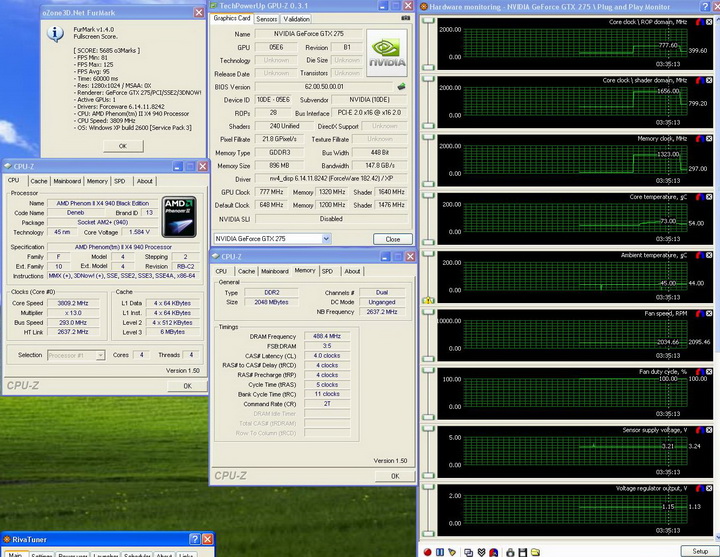Click the BIOS Version field in GPU-Z
720x557 pixels.
pyautogui.click(x=324, y=86)
